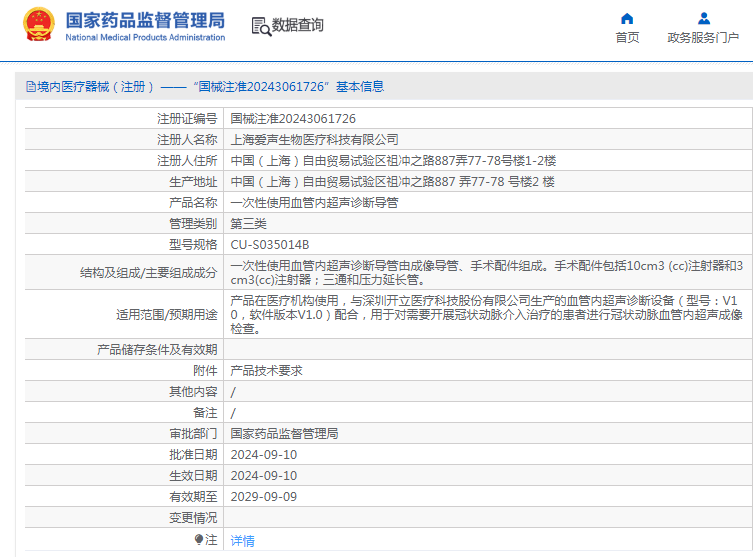Click the 政务服务门户 person icon

pos(704,19)
